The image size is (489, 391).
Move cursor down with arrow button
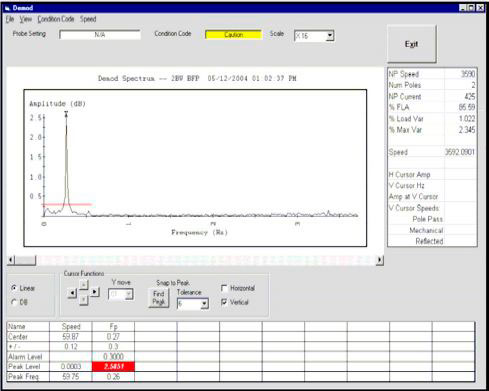[x=84, y=300]
